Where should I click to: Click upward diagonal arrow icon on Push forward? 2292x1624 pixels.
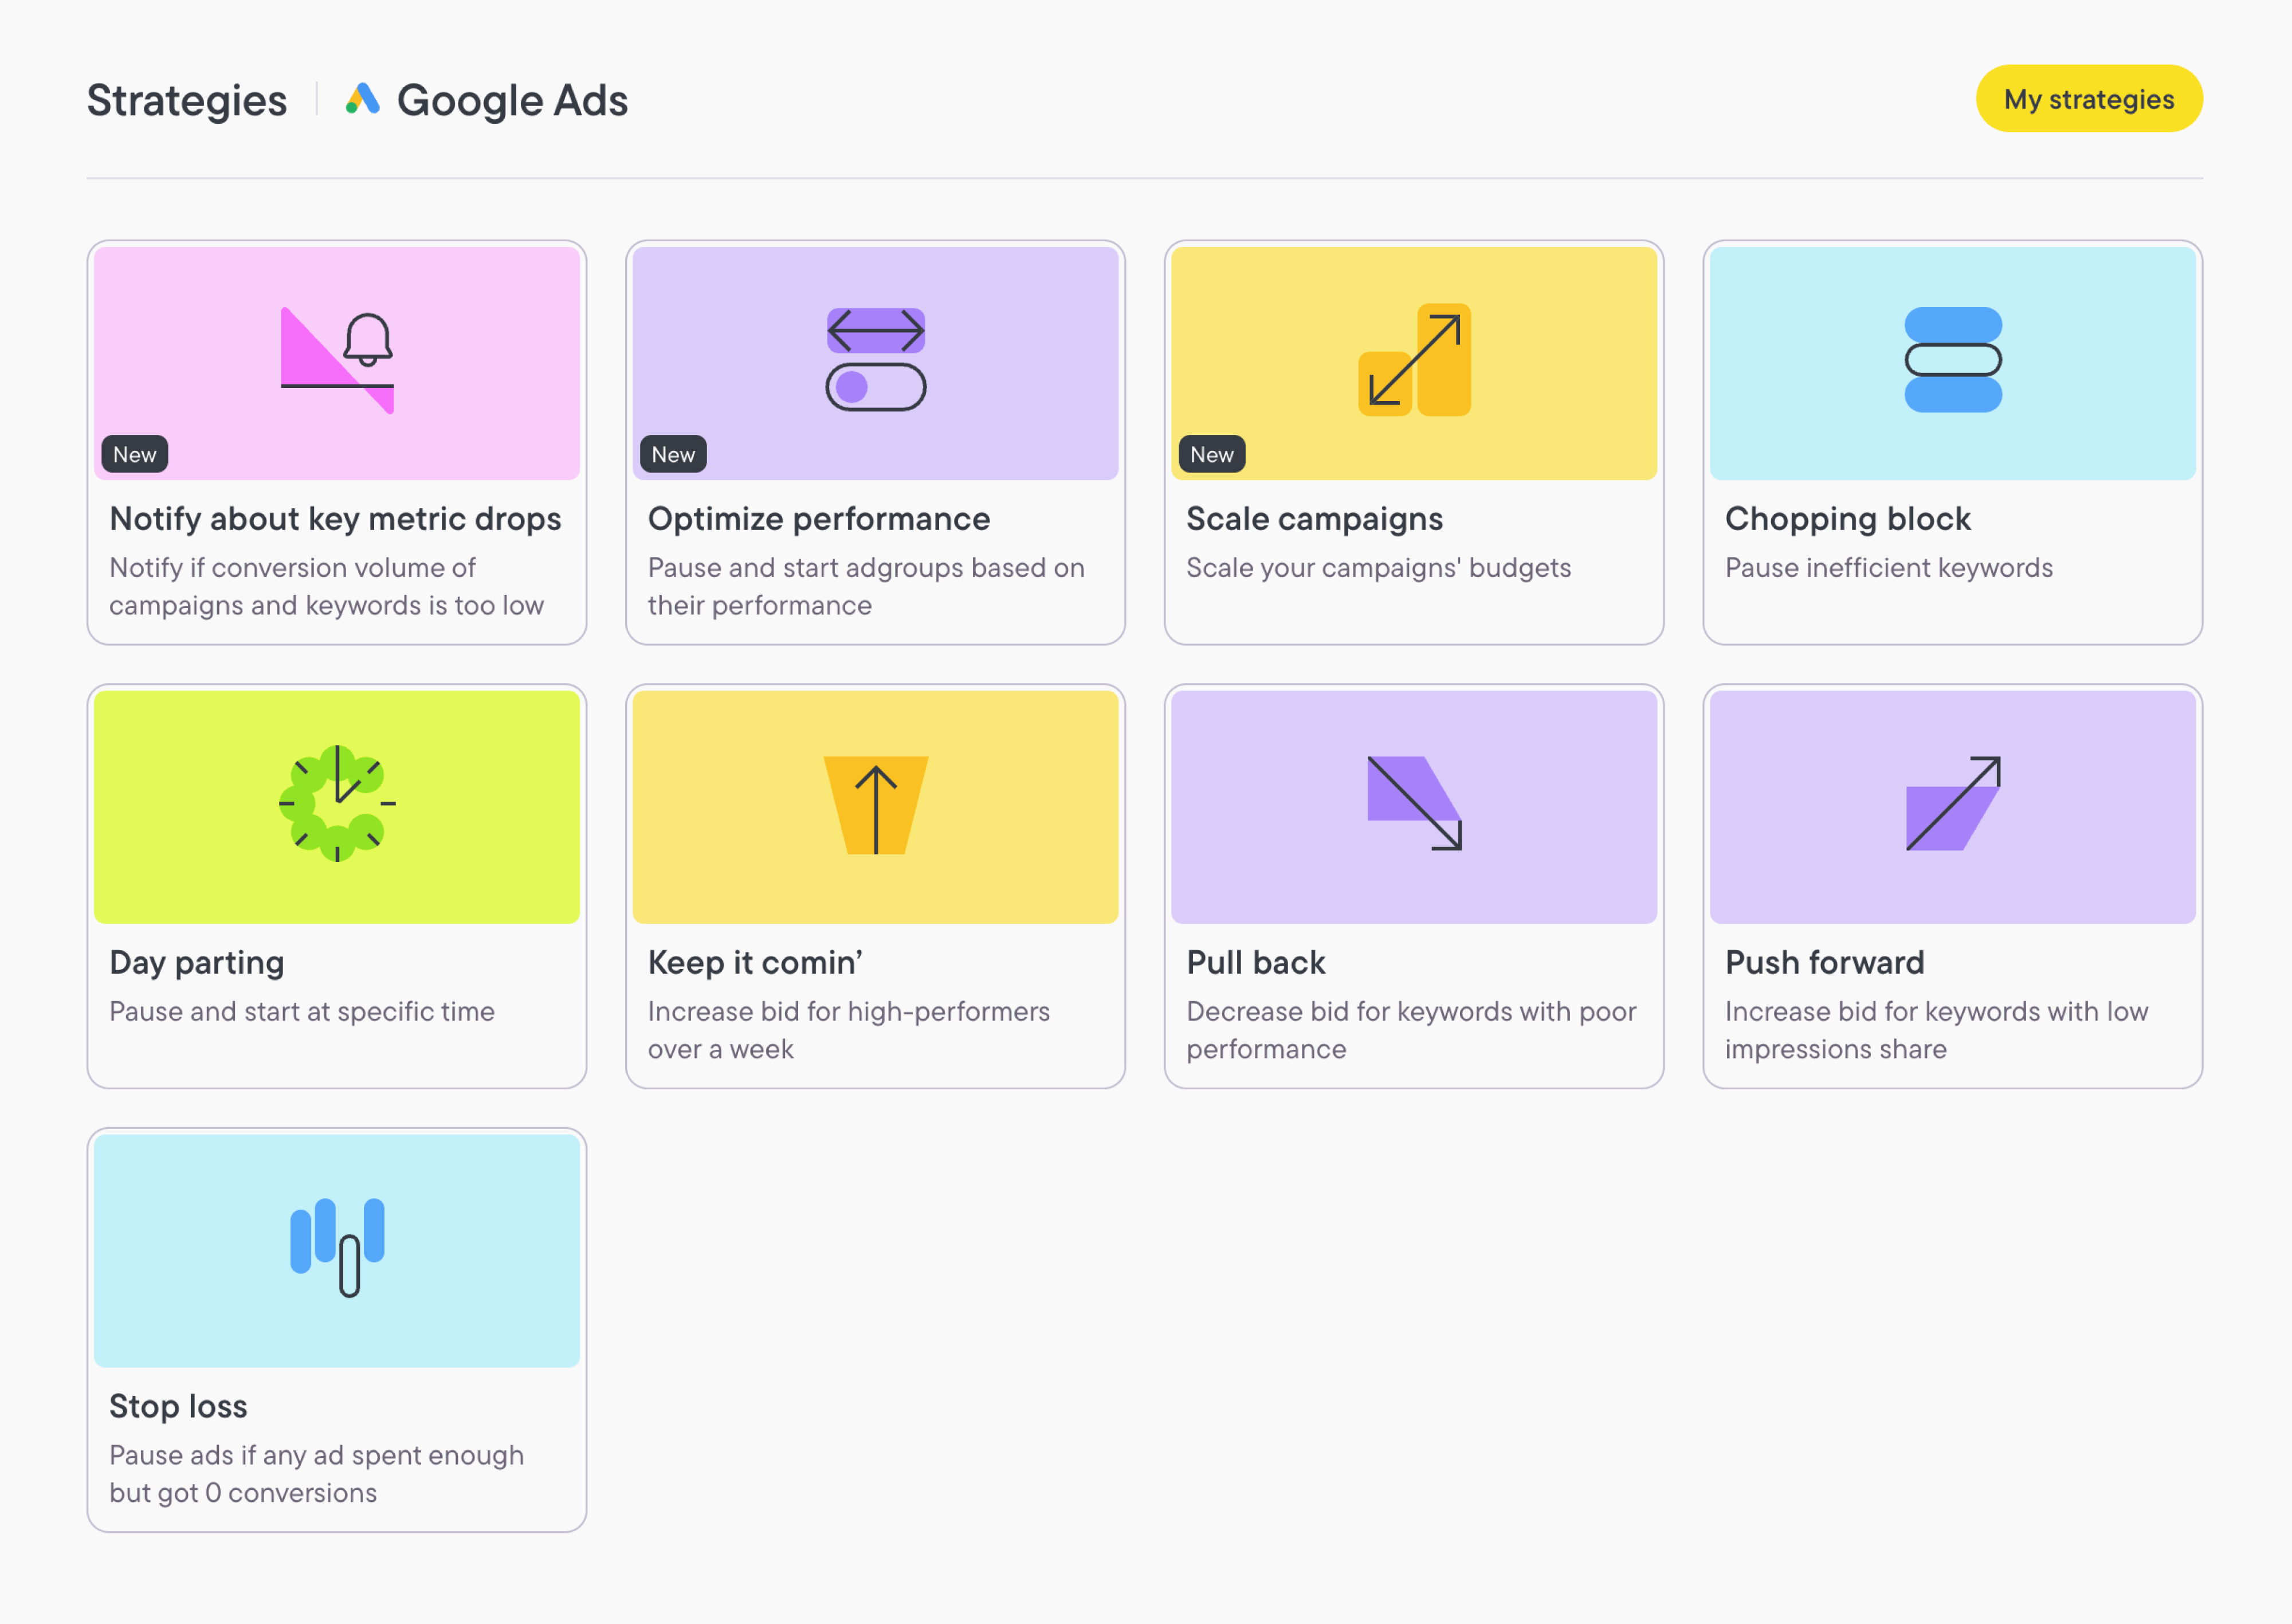click(1952, 803)
